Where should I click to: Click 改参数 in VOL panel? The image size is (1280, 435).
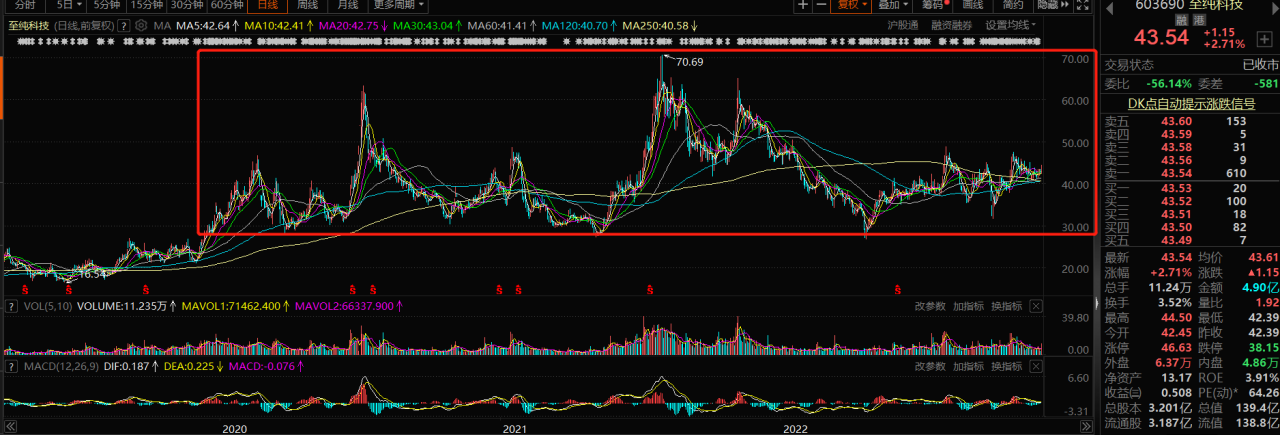coord(929,306)
